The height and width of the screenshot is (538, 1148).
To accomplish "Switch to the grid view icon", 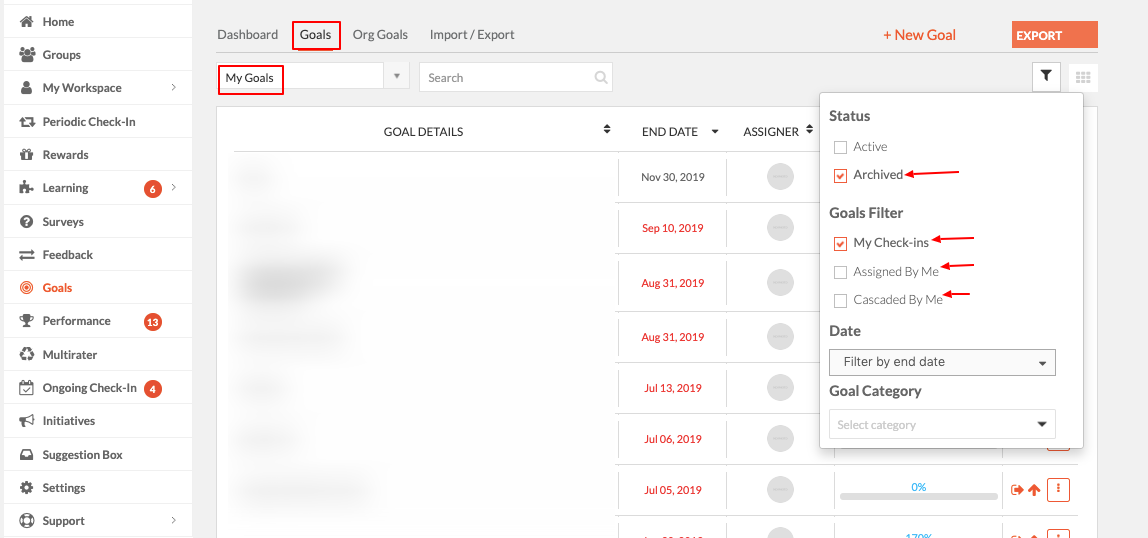I will [1084, 78].
